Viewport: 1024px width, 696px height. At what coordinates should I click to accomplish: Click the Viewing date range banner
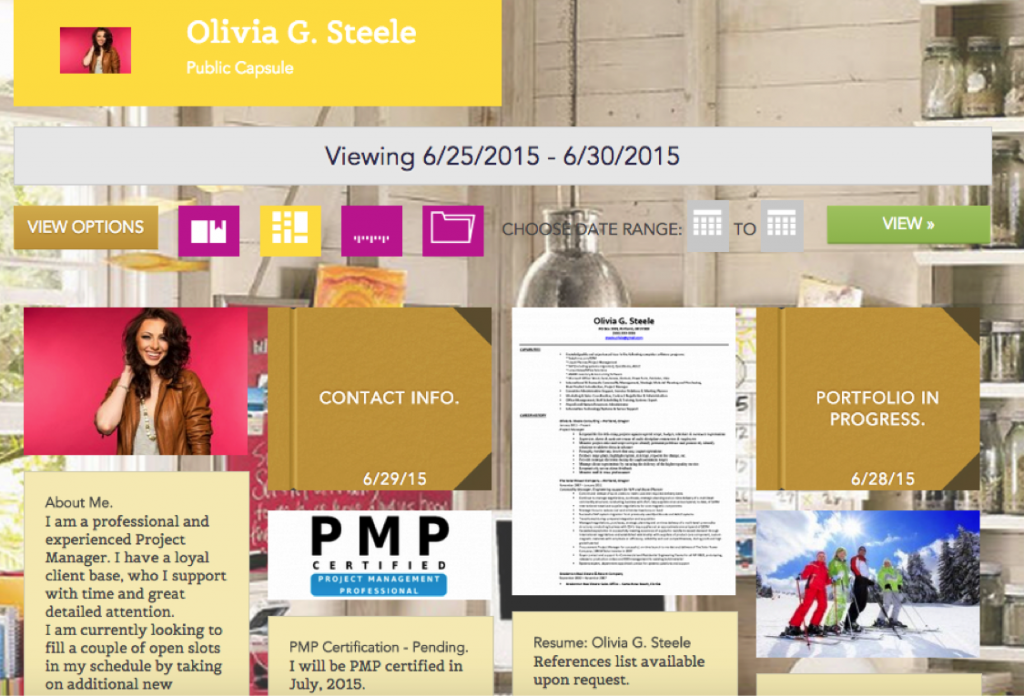(502, 156)
